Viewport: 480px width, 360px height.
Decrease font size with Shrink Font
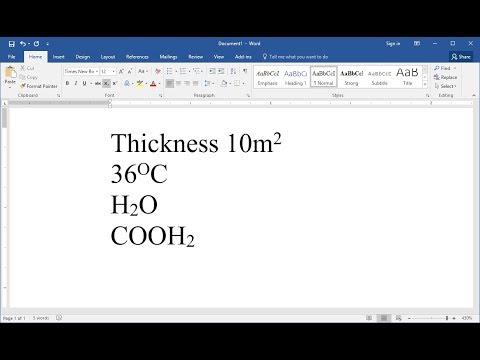pyautogui.click(x=130, y=71)
